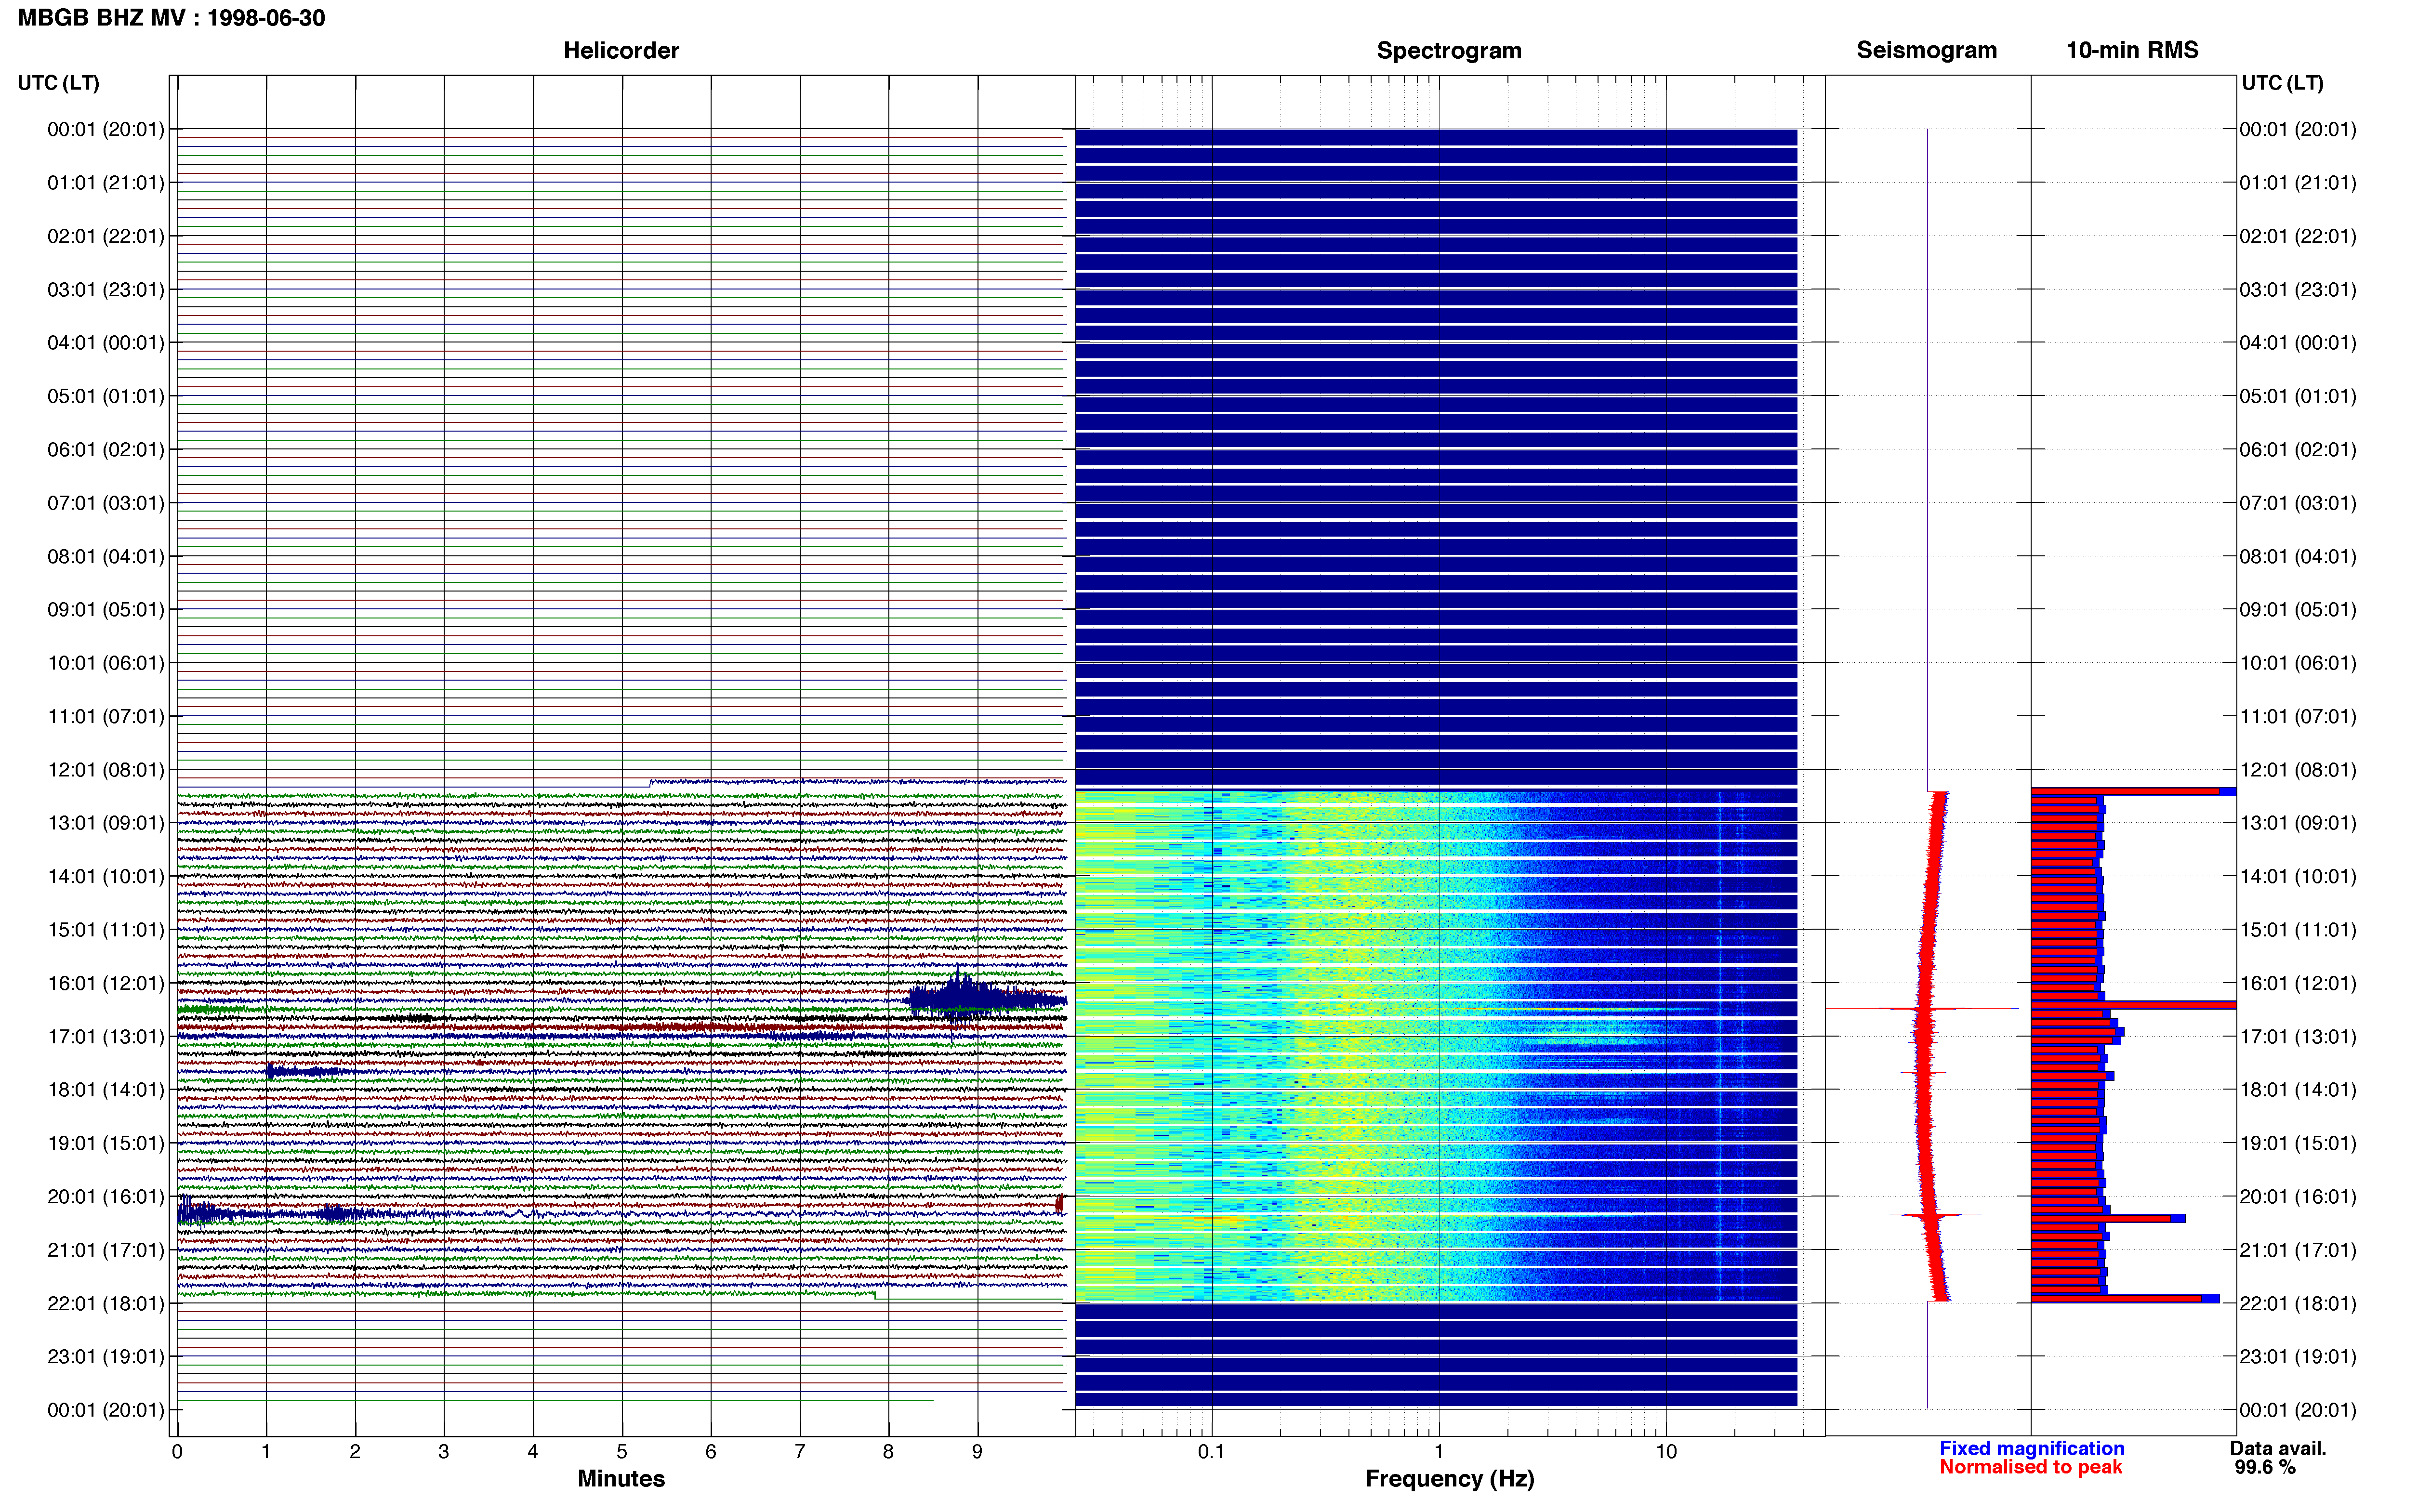Image resolution: width=2418 pixels, height=1512 pixels.
Task: Click left time label '14:01 (10:01)'
Action: (x=106, y=876)
